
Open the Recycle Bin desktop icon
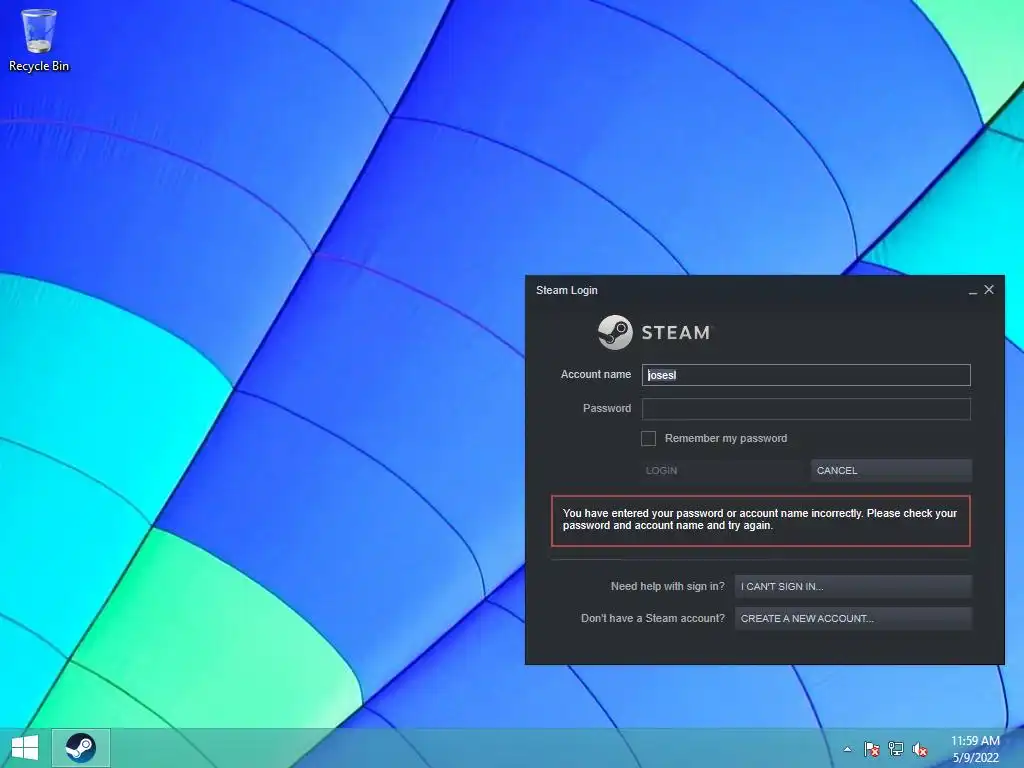(x=39, y=40)
